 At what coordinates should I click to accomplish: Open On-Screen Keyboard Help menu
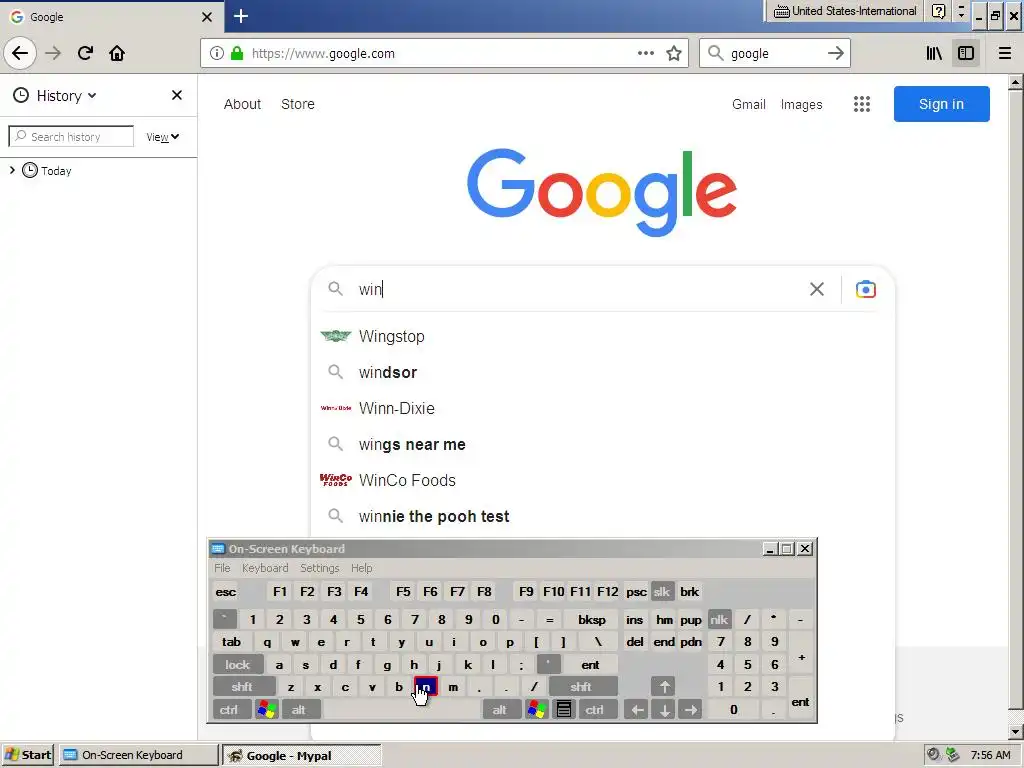tap(361, 568)
